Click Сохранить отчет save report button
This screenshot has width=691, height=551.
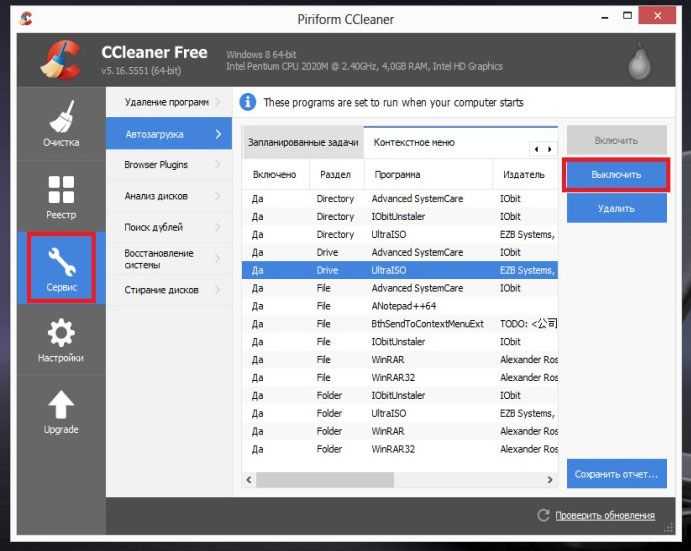(x=616, y=474)
